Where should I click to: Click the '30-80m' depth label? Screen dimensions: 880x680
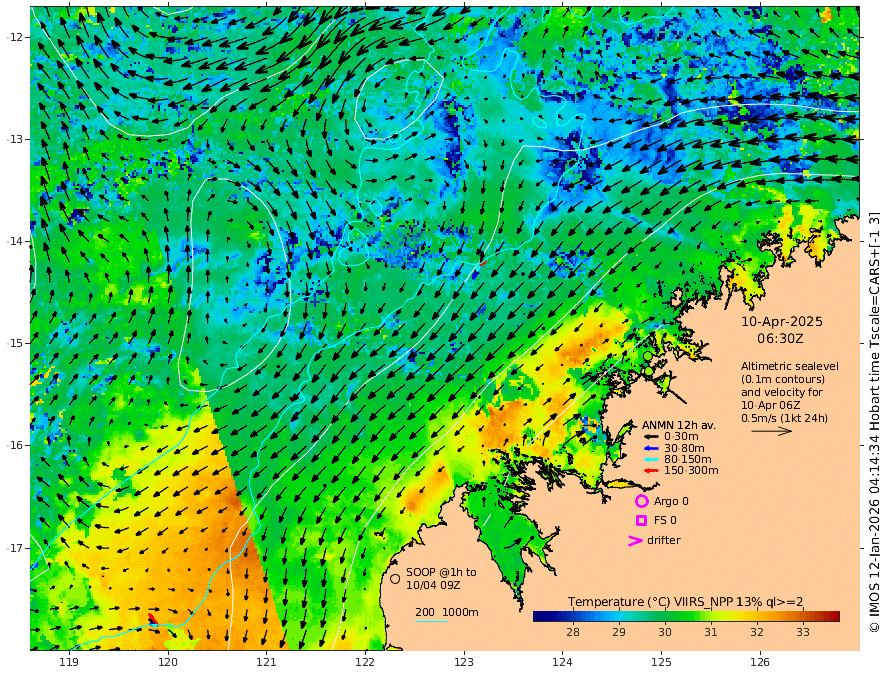tap(684, 448)
